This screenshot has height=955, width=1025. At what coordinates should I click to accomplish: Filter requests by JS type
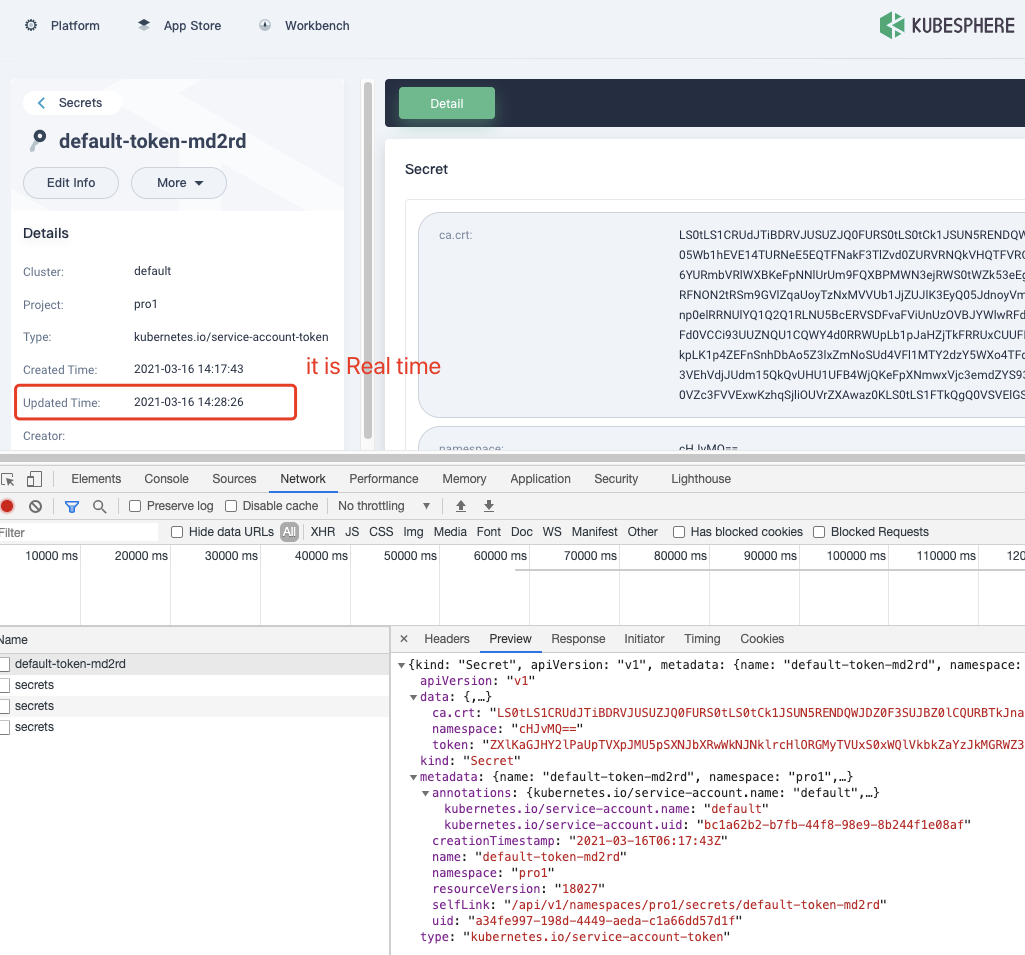click(x=352, y=532)
